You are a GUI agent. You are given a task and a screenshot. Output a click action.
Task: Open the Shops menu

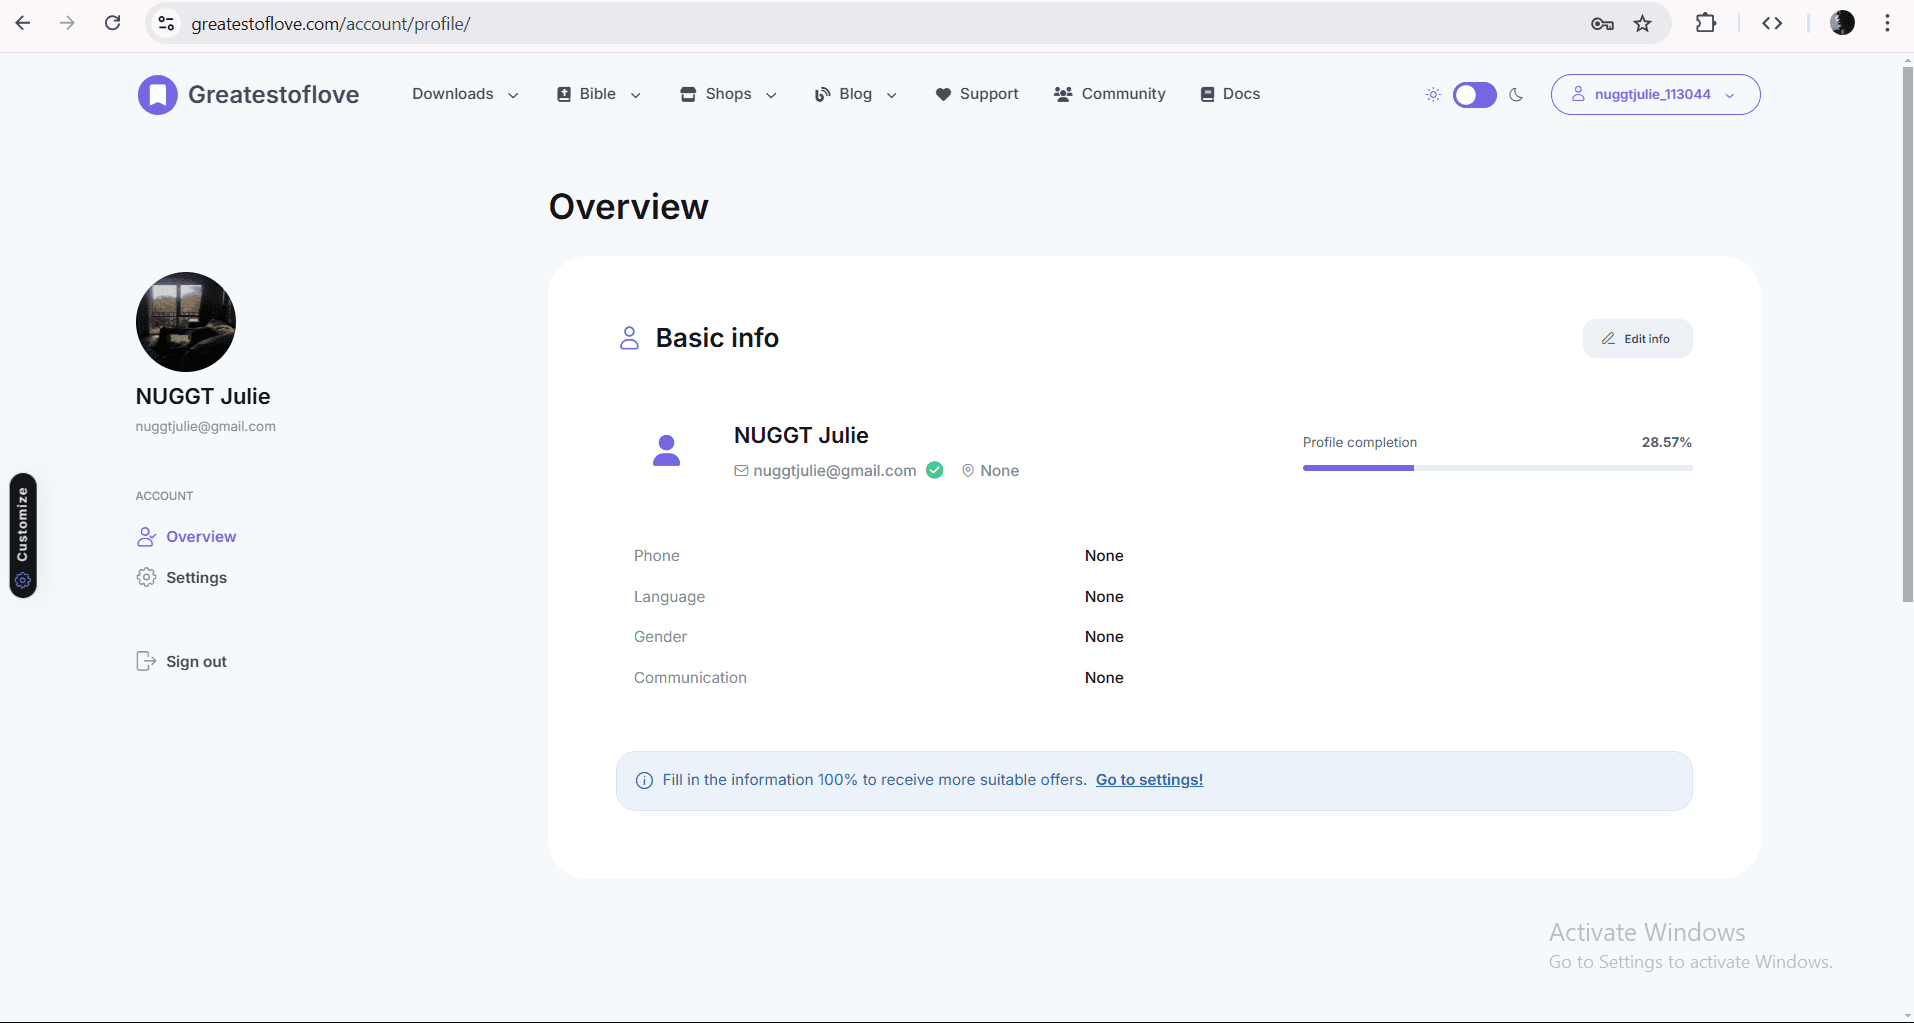pyautogui.click(x=728, y=94)
